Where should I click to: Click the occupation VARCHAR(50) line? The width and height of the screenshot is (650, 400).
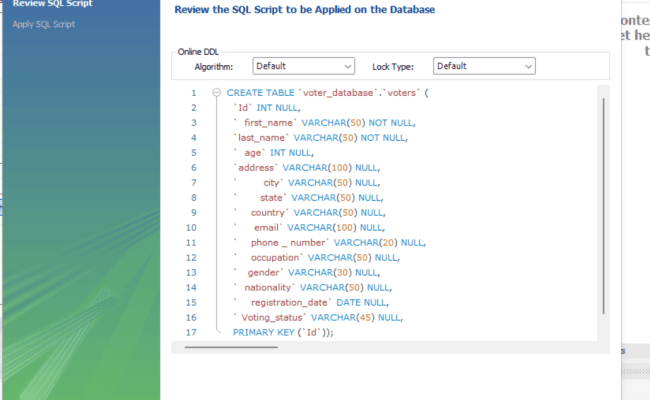(x=316, y=257)
